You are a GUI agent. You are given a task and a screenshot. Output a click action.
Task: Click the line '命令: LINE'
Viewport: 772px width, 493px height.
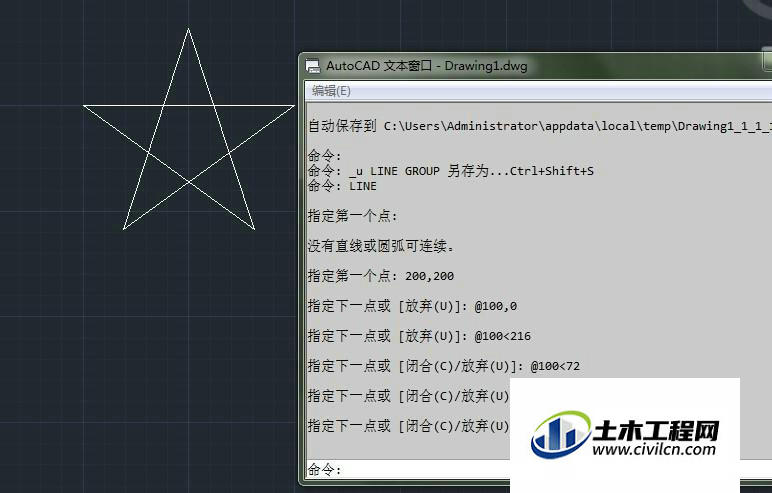tap(342, 186)
